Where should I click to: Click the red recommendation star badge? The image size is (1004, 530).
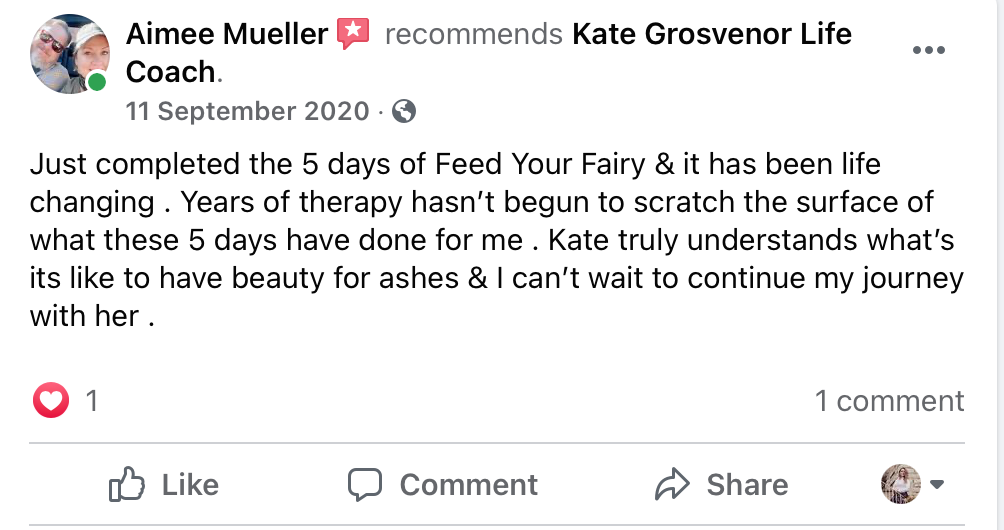[x=353, y=35]
